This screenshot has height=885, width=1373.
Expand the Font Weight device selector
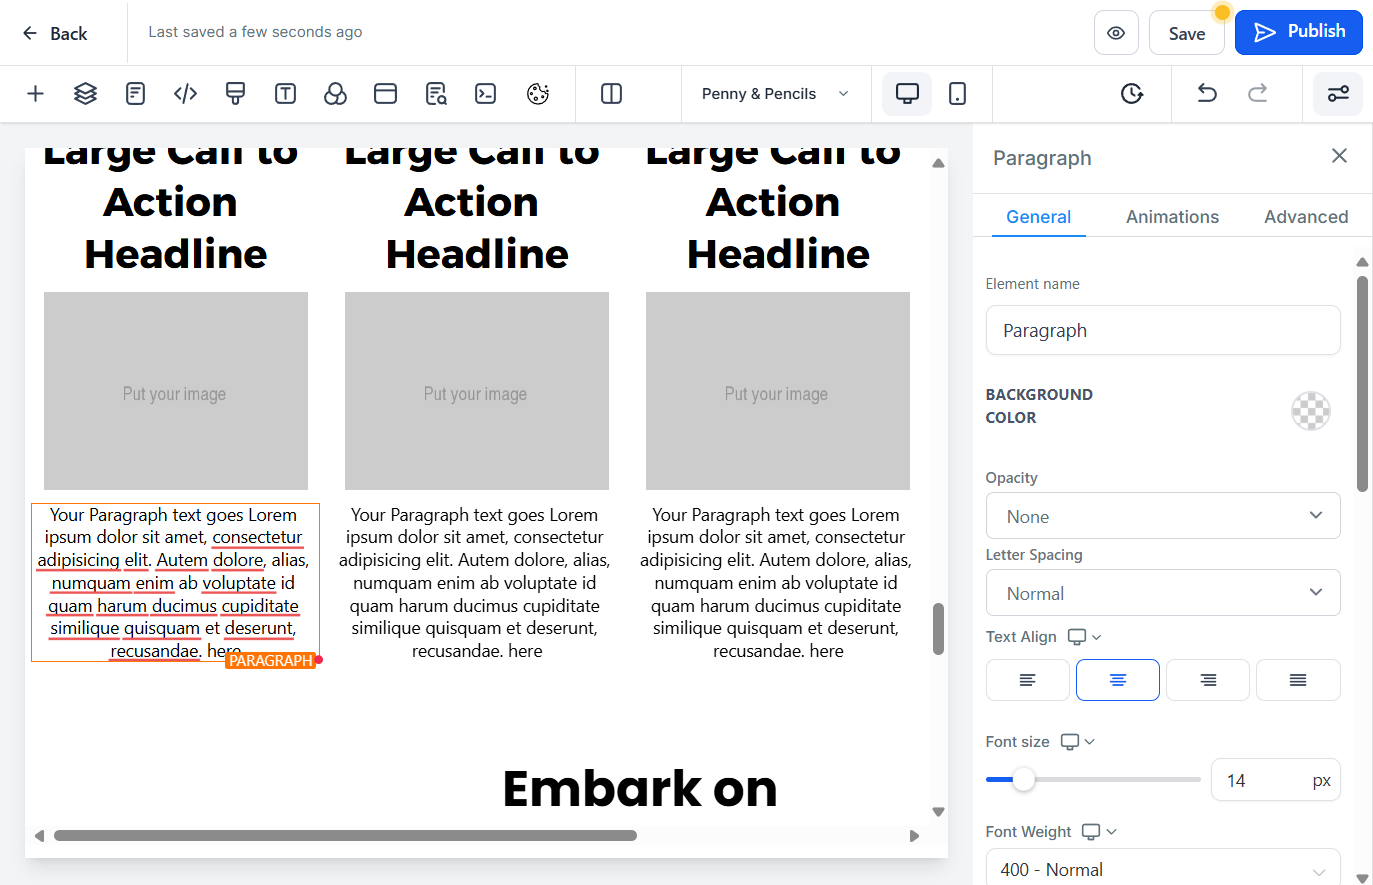point(1099,832)
